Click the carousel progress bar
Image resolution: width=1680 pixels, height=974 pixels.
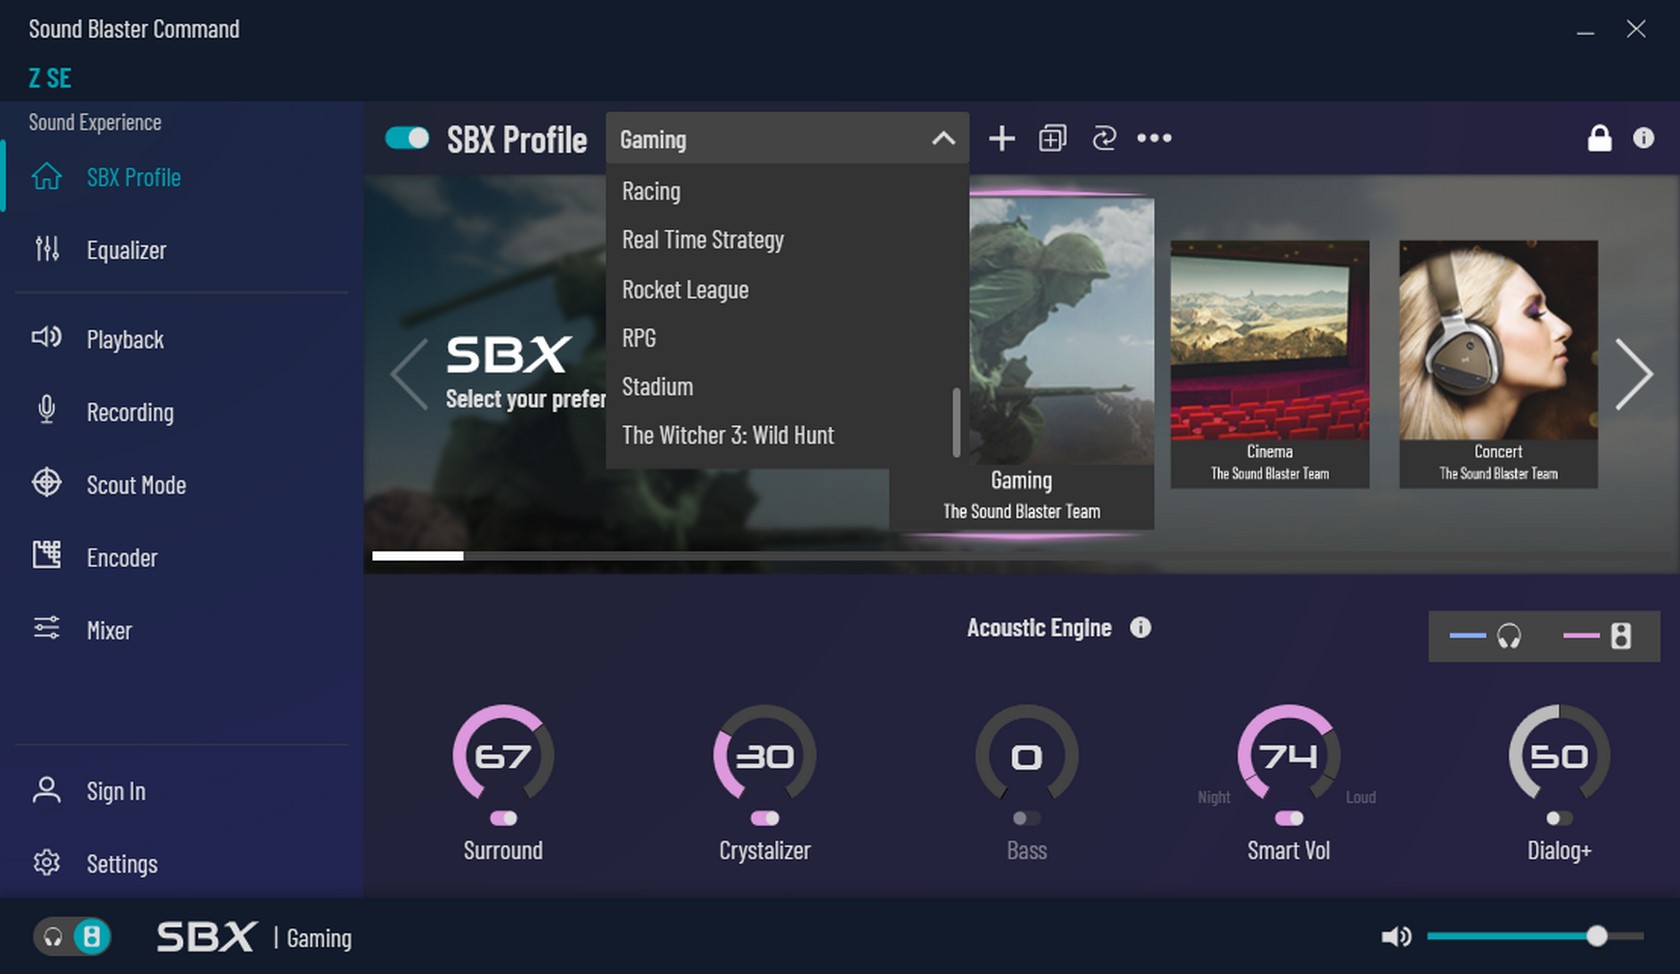pyautogui.click(x=1020, y=555)
